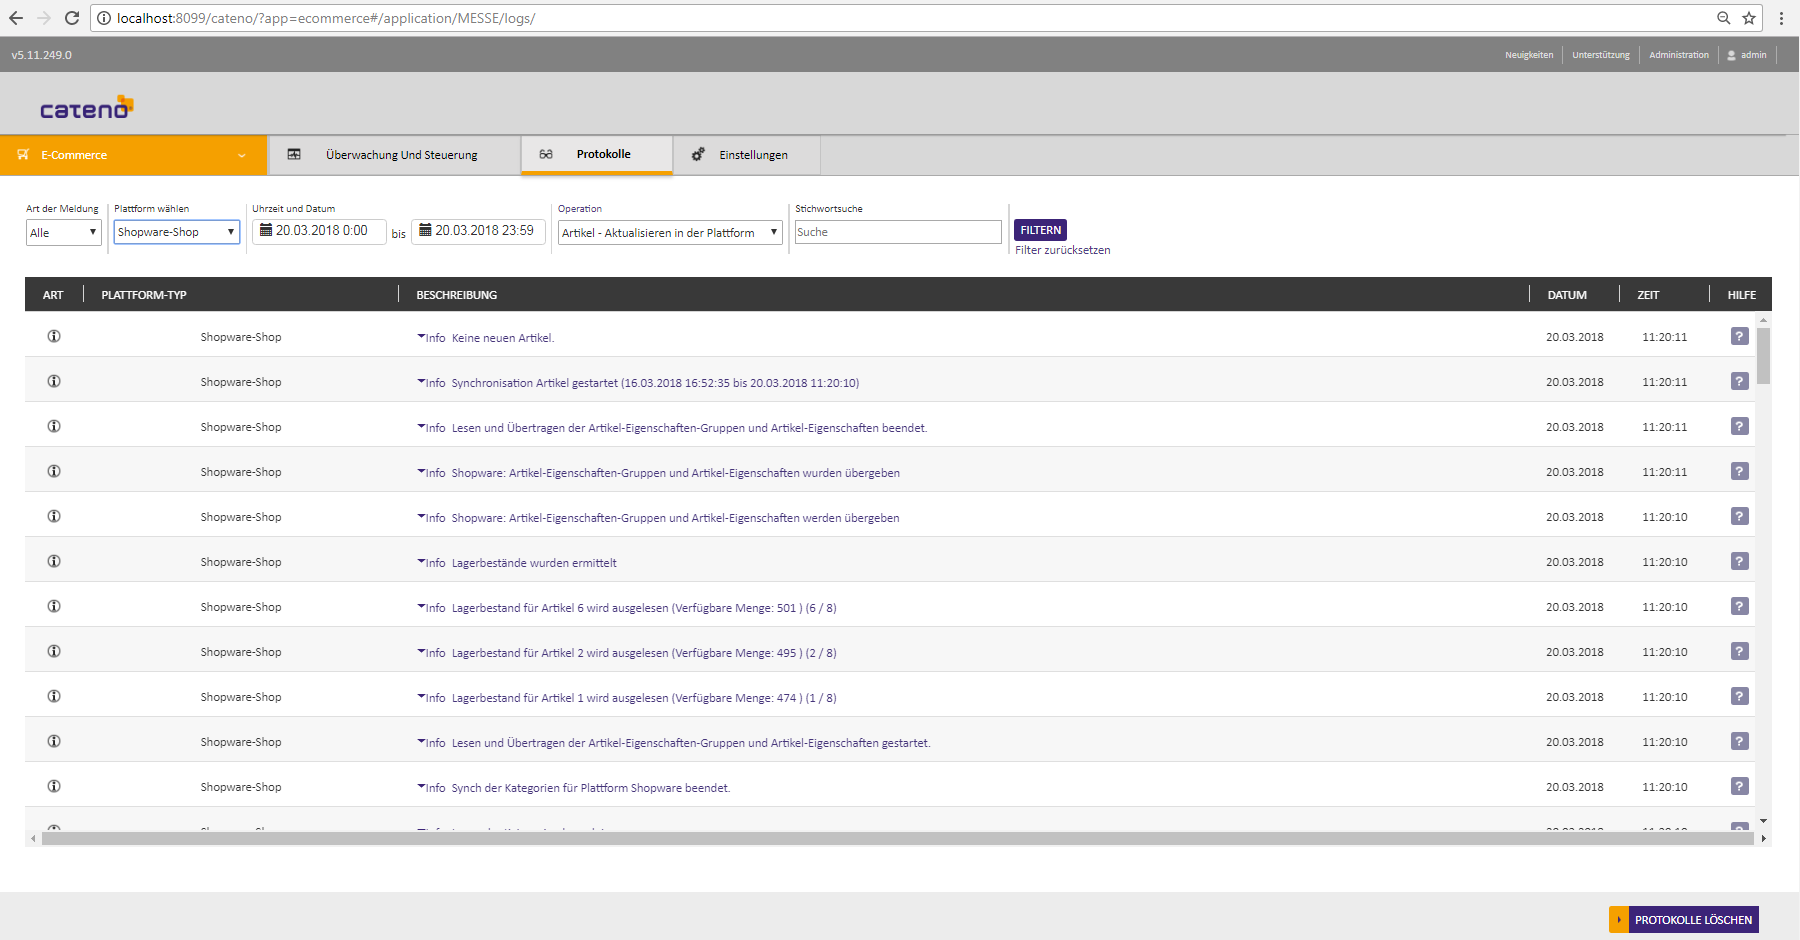Click the Cateno logo
The image size is (1800, 940).
coord(86,108)
